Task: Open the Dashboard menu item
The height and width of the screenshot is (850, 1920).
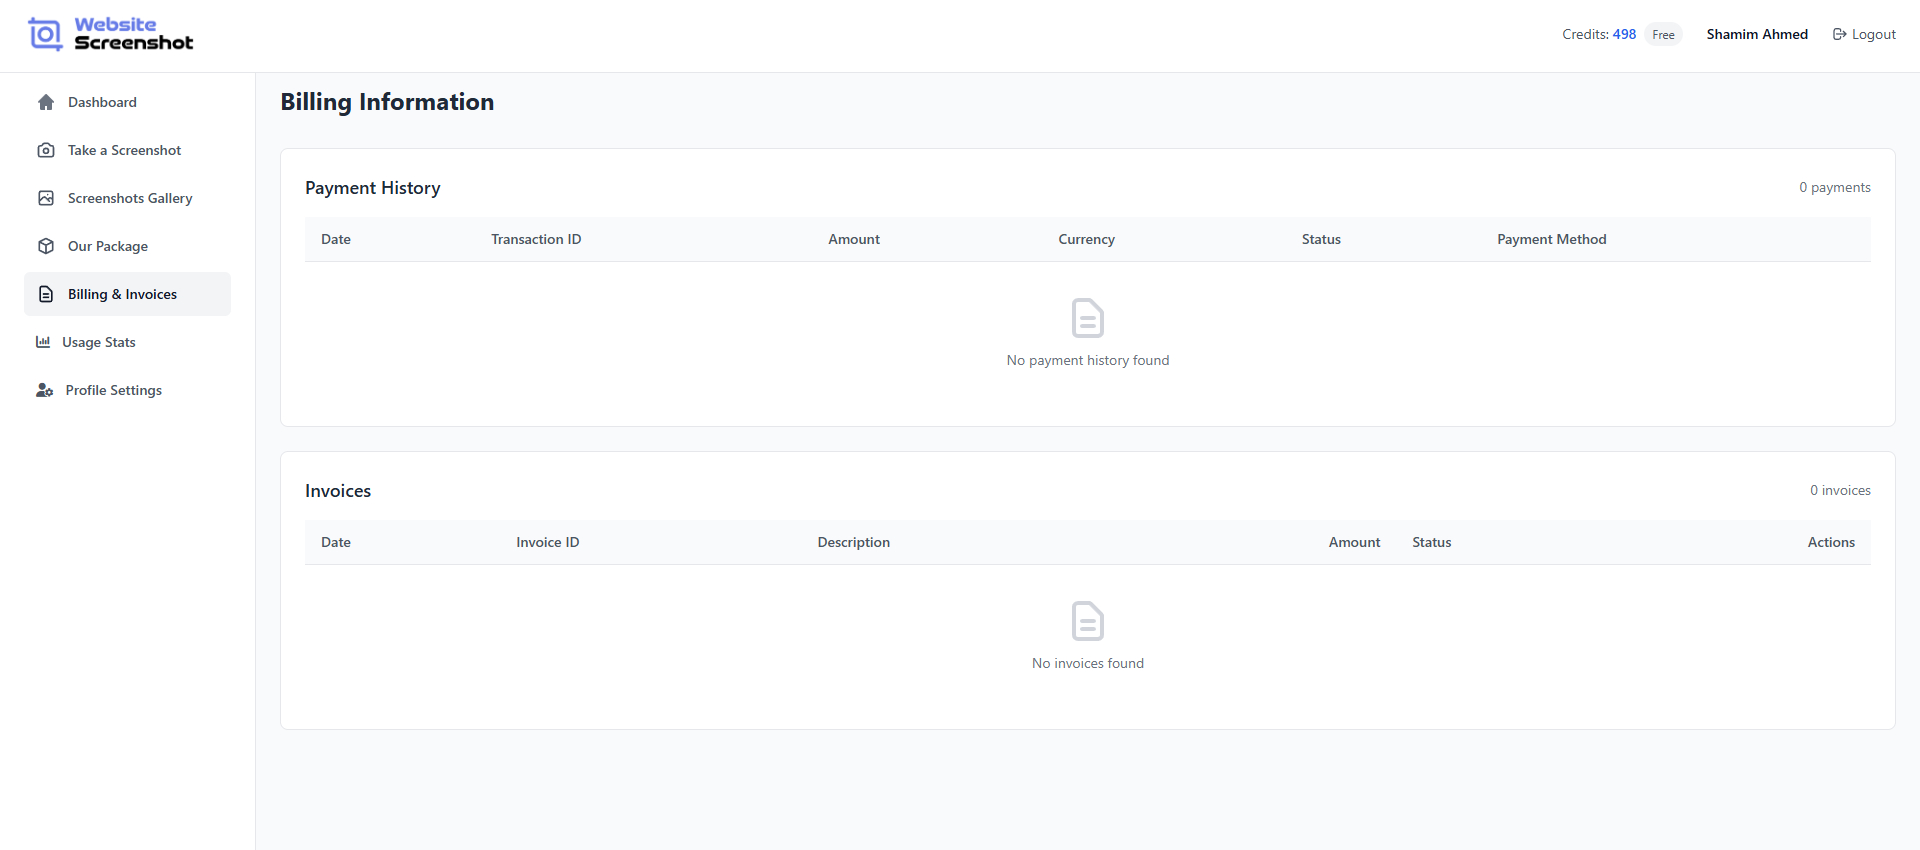Action: click(x=127, y=102)
